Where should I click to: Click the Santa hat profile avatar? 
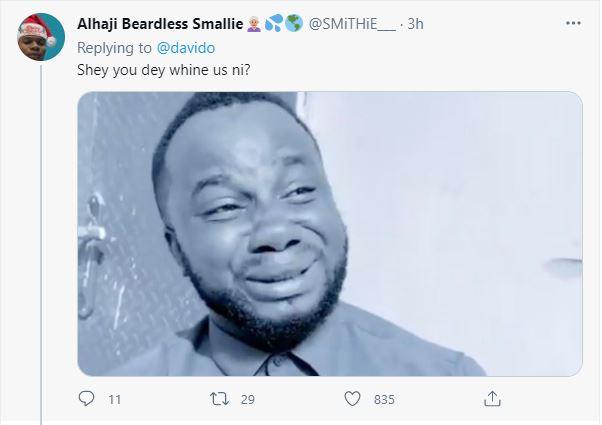(x=40, y=40)
